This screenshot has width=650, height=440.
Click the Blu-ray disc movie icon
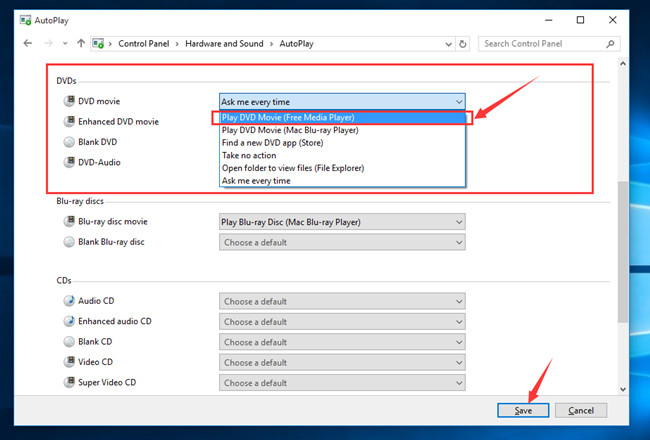click(x=68, y=221)
